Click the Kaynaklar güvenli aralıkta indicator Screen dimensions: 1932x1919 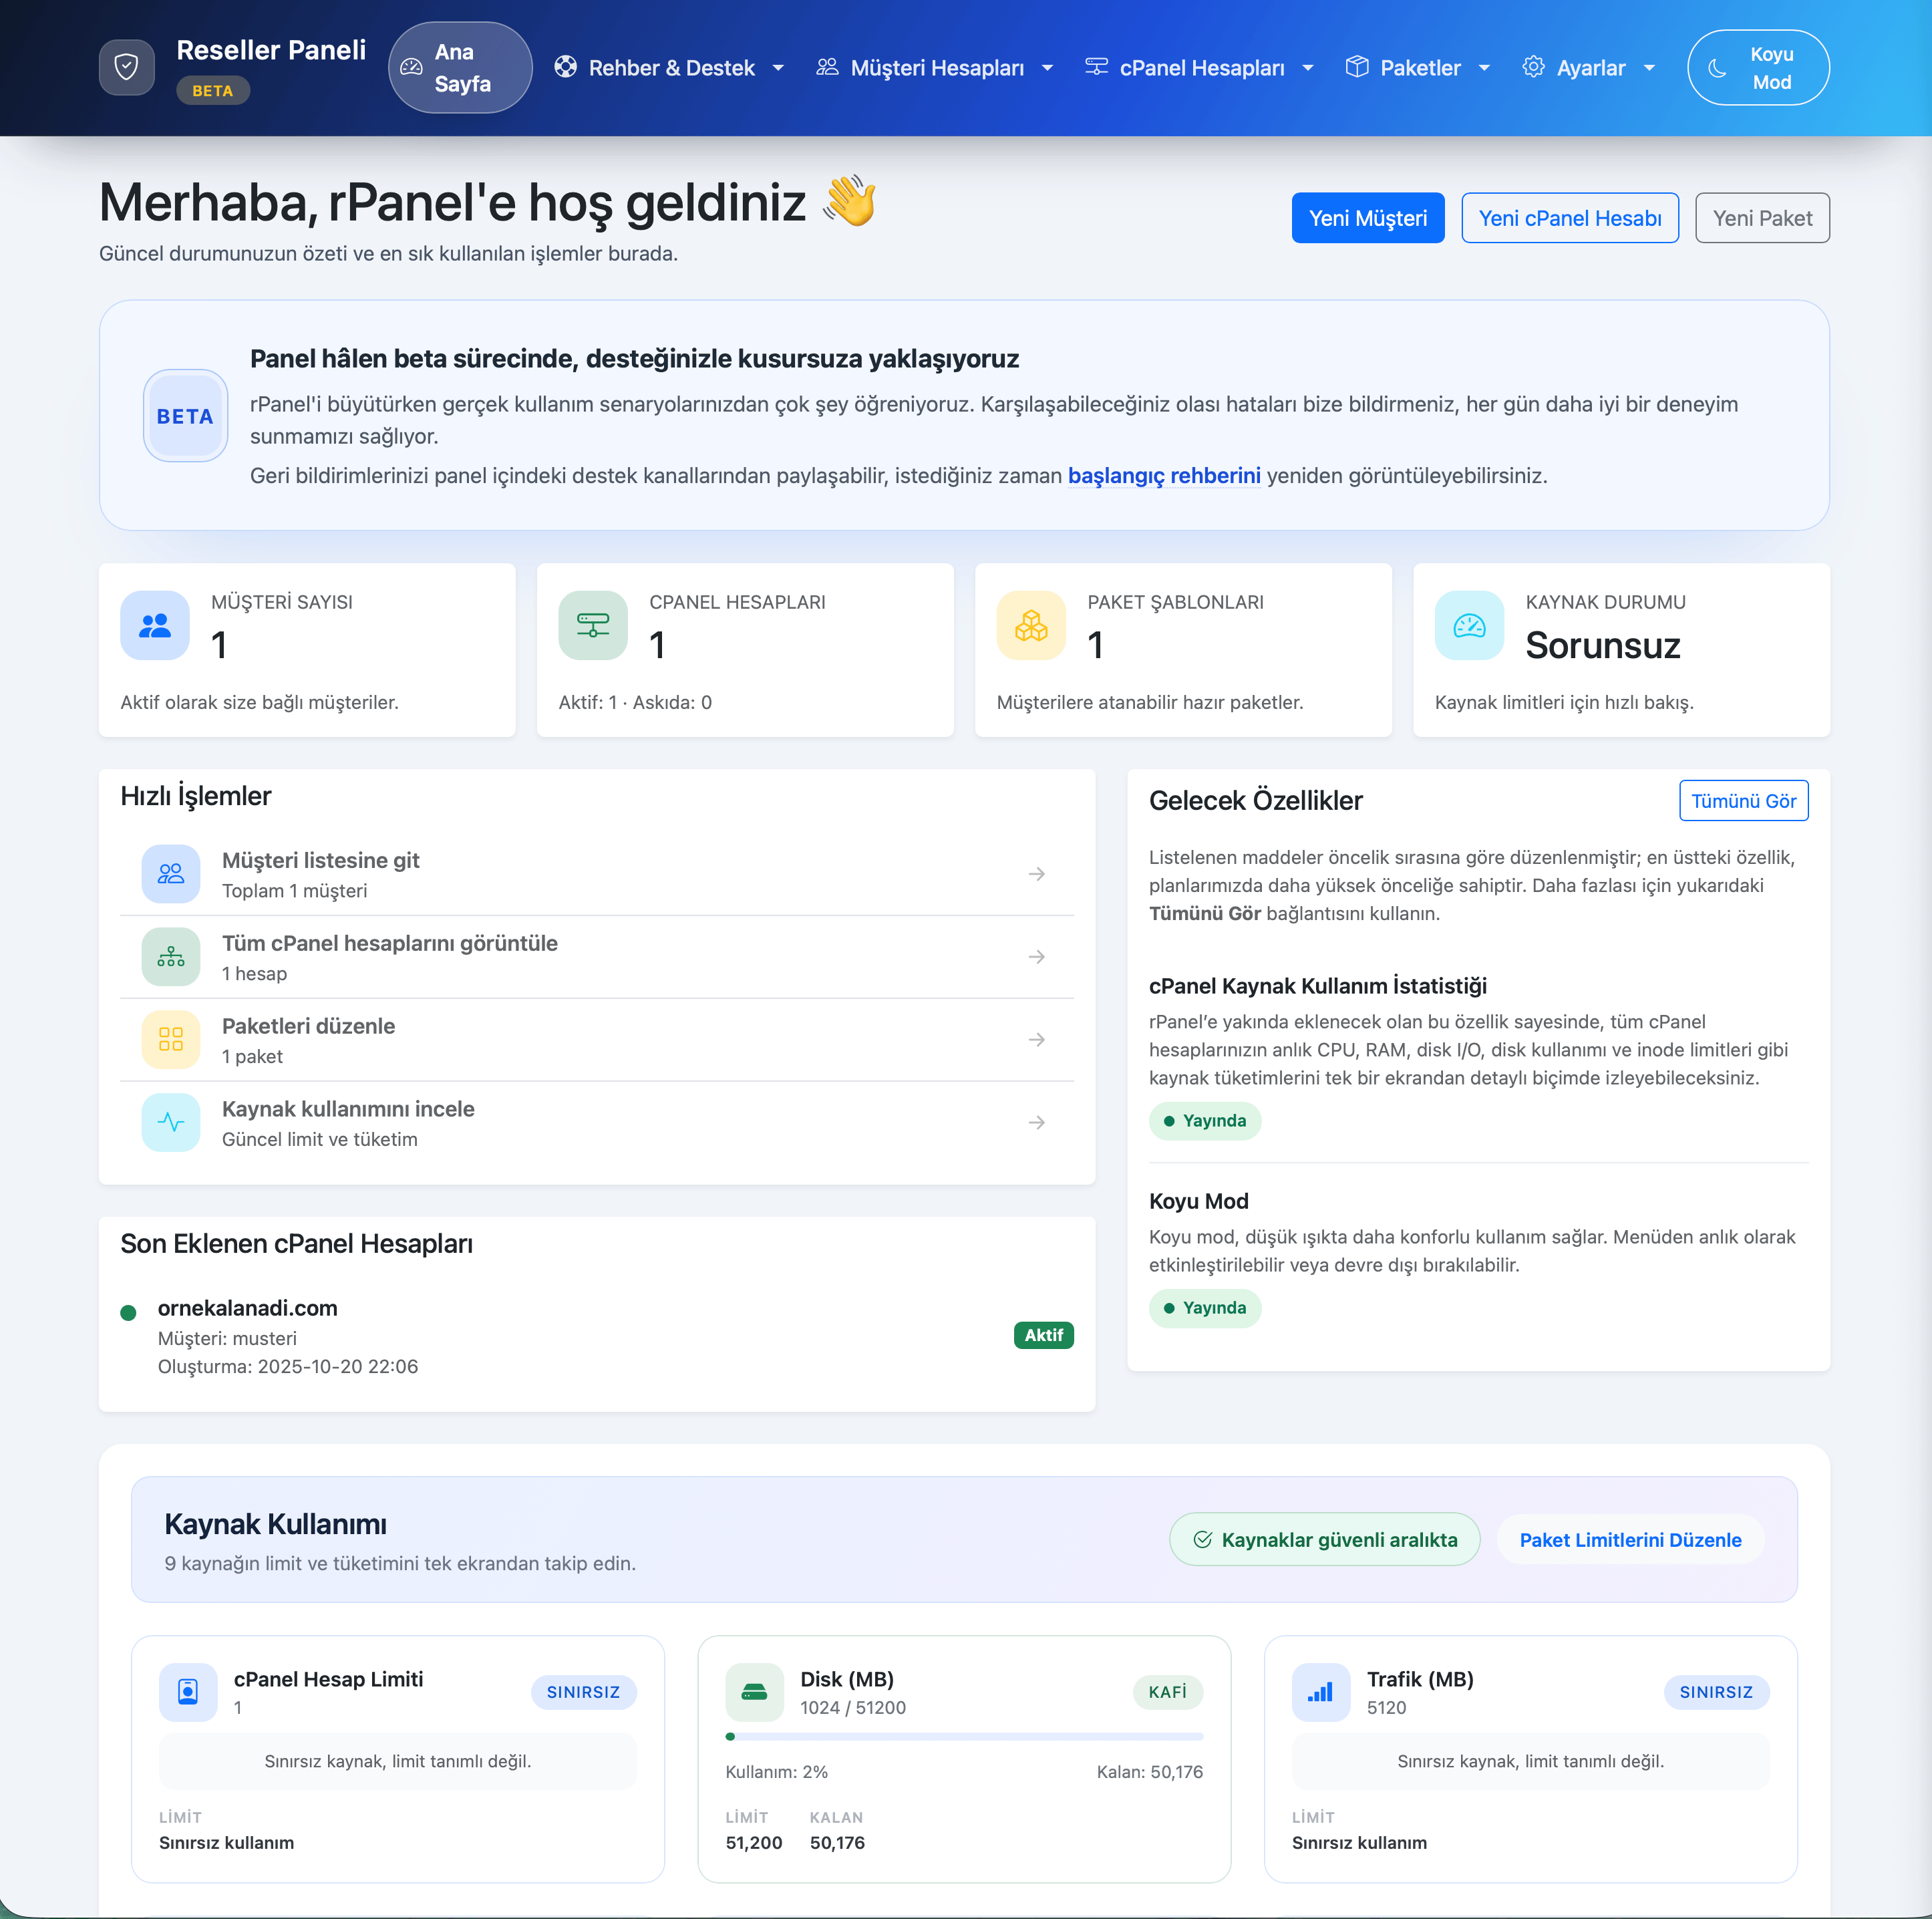pos(1324,1539)
